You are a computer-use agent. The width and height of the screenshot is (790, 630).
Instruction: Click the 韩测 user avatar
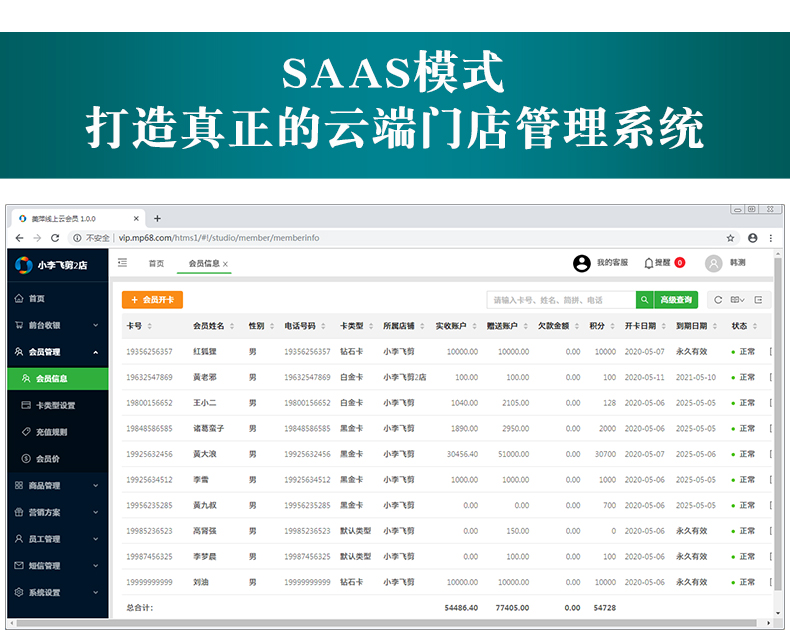point(713,263)
